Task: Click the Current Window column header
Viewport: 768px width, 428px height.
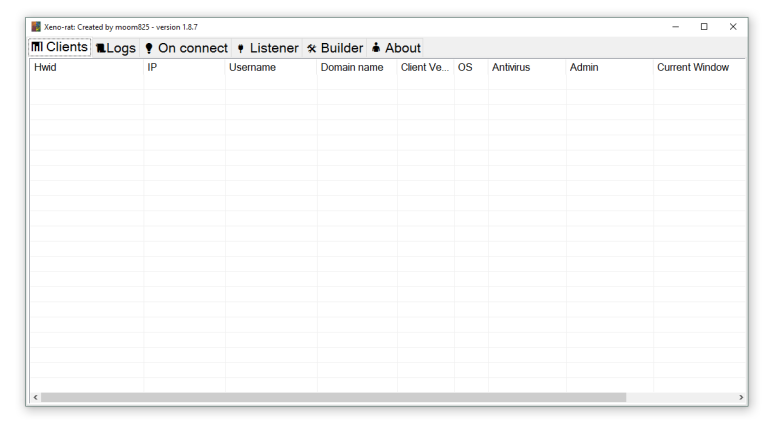Action: coord(697,67)
